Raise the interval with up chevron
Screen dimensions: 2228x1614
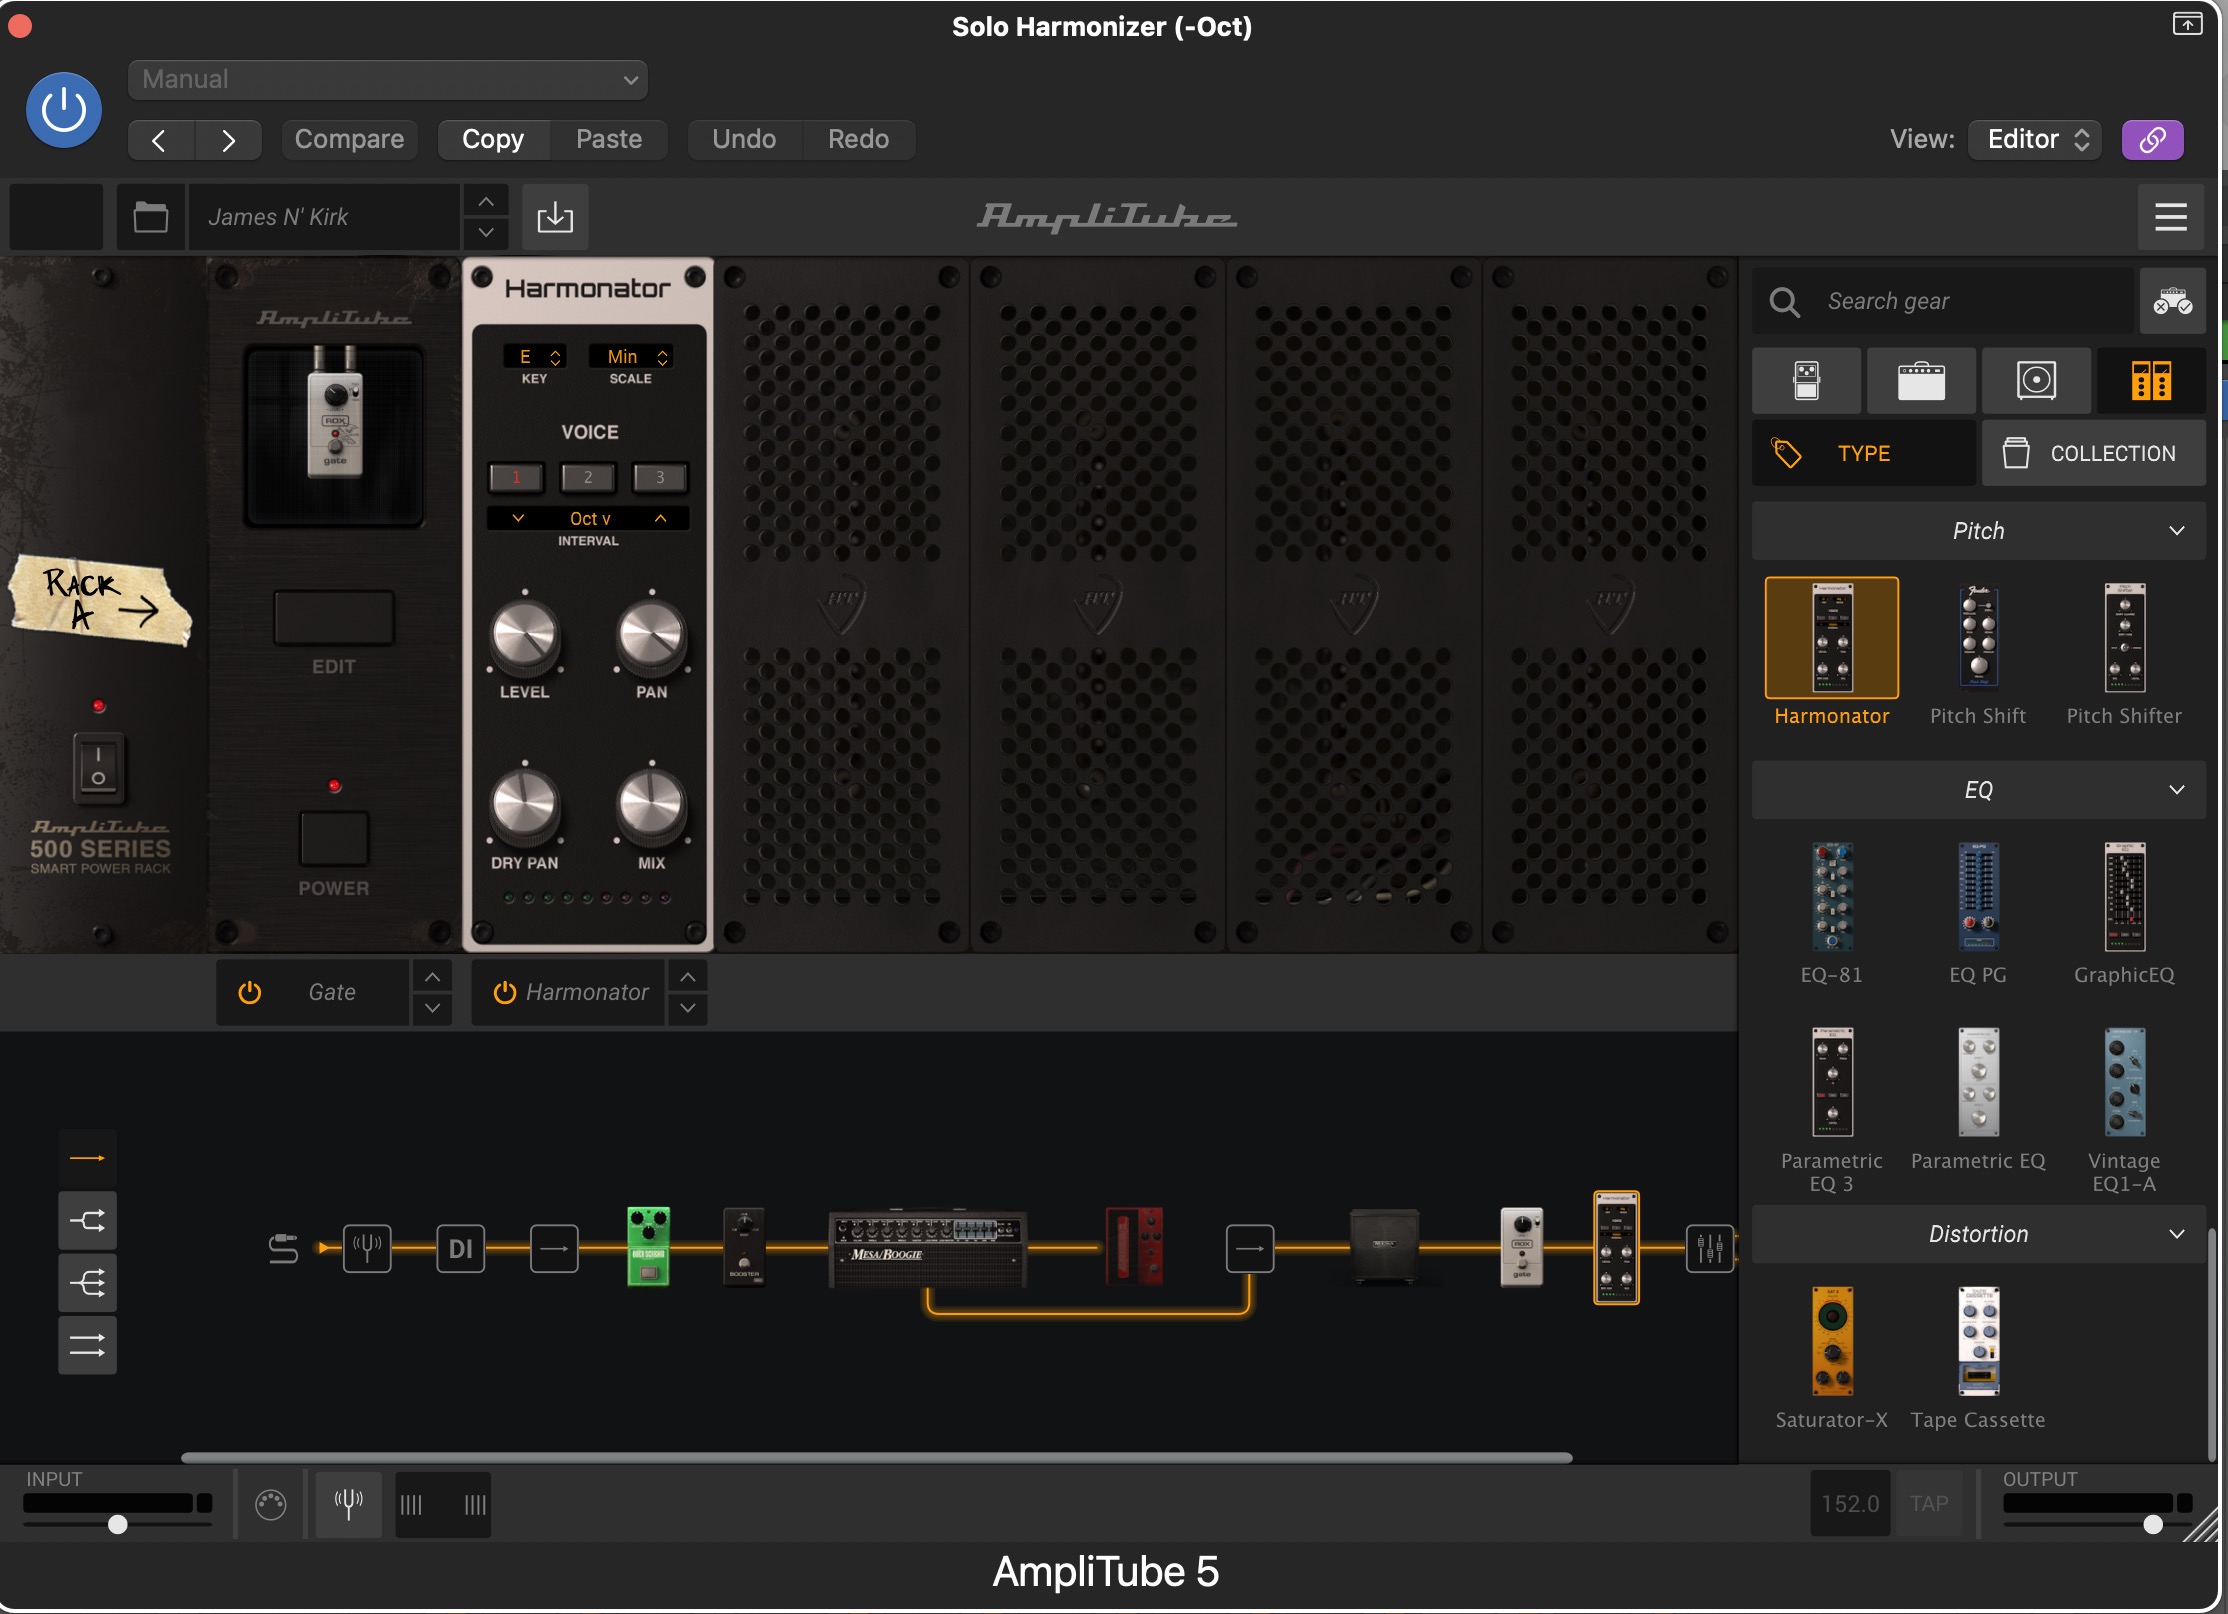pos(660,518)
